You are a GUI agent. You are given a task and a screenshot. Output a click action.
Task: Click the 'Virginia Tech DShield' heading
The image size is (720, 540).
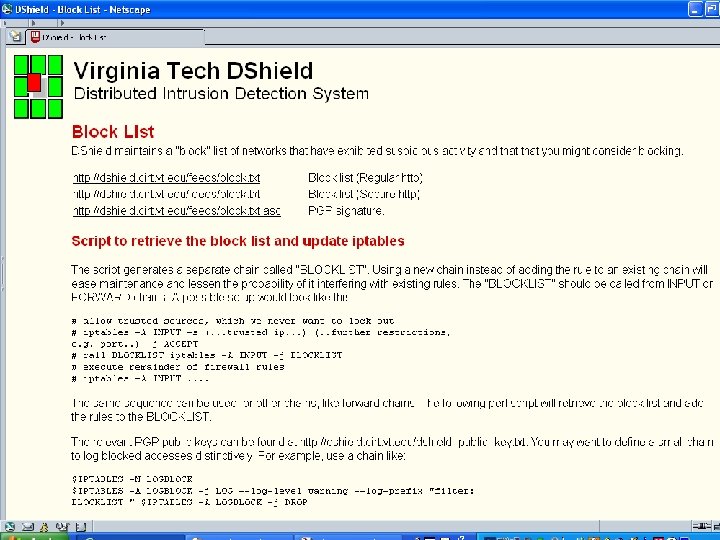pos(193,71)
